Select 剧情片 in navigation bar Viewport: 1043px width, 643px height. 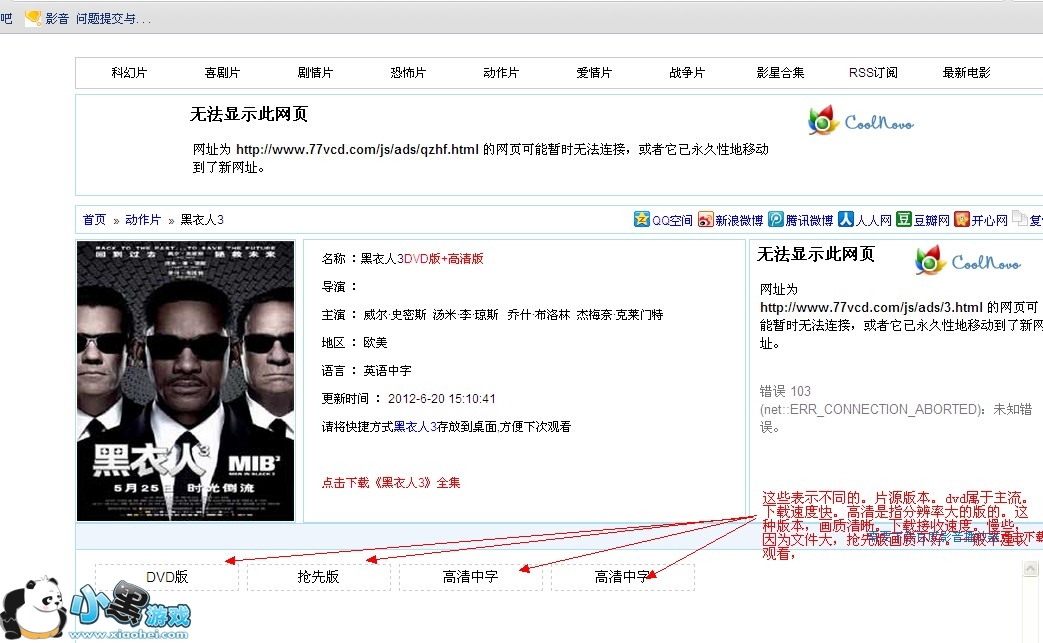point(315,72)
